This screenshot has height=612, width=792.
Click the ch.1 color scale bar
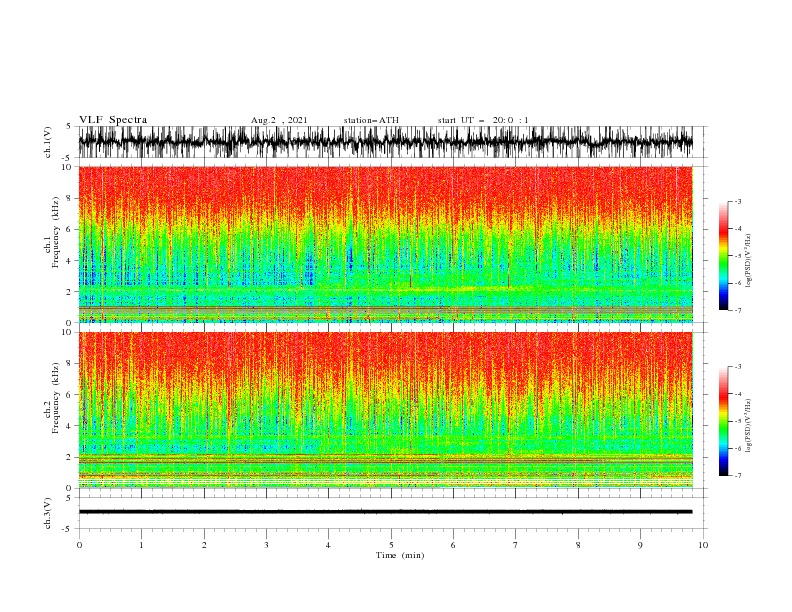point(723,255)
